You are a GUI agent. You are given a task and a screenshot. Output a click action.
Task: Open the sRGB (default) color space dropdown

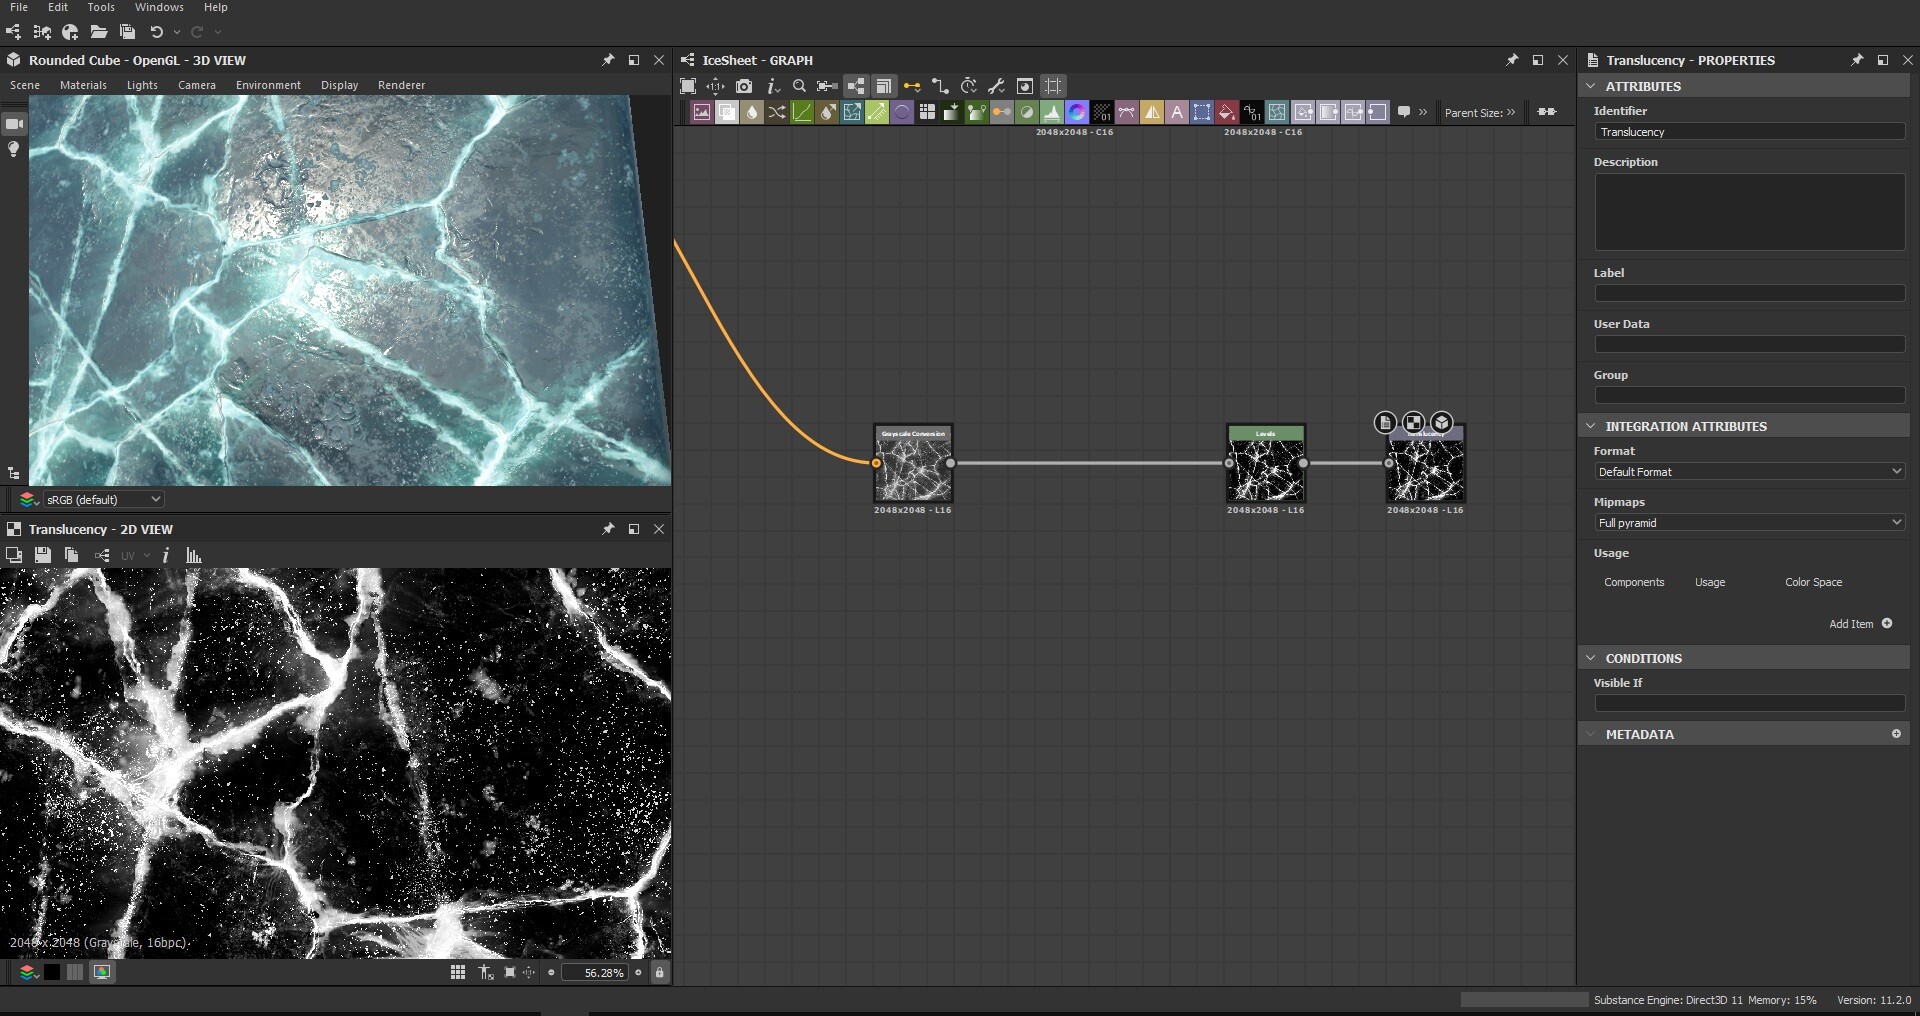pos(102,500)
